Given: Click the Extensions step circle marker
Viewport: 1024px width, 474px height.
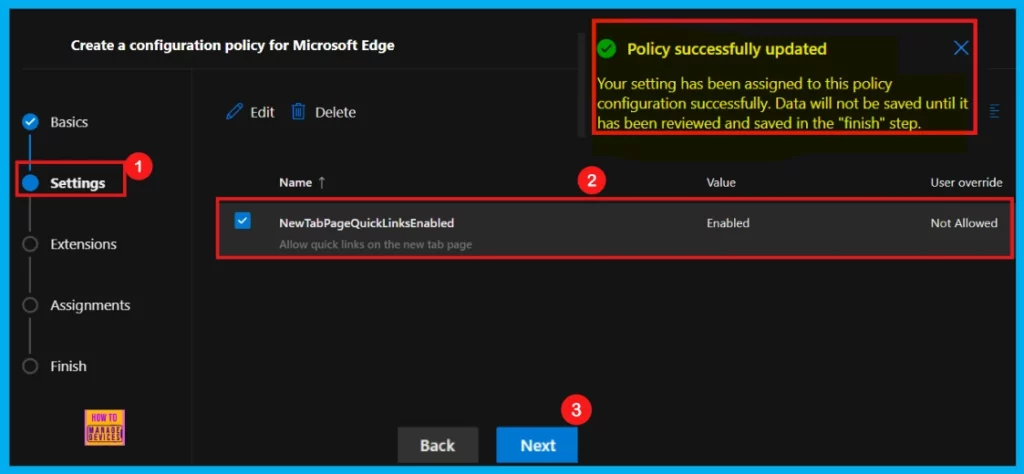Looking at the screenshot, I should (30, 244).
